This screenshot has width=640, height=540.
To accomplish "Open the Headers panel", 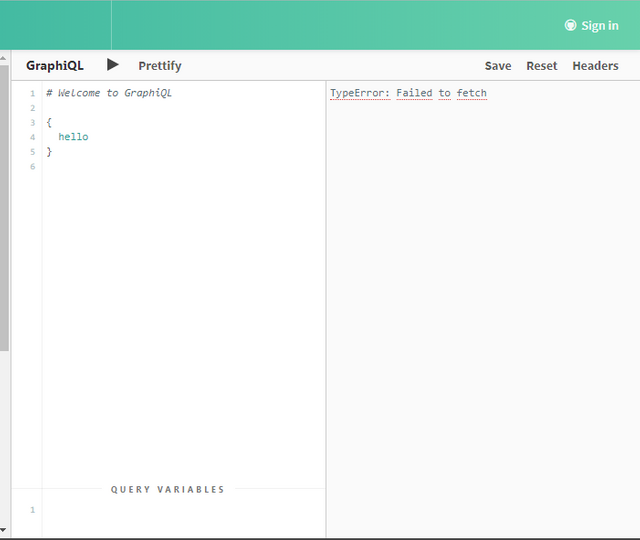I will click(595, 66).
